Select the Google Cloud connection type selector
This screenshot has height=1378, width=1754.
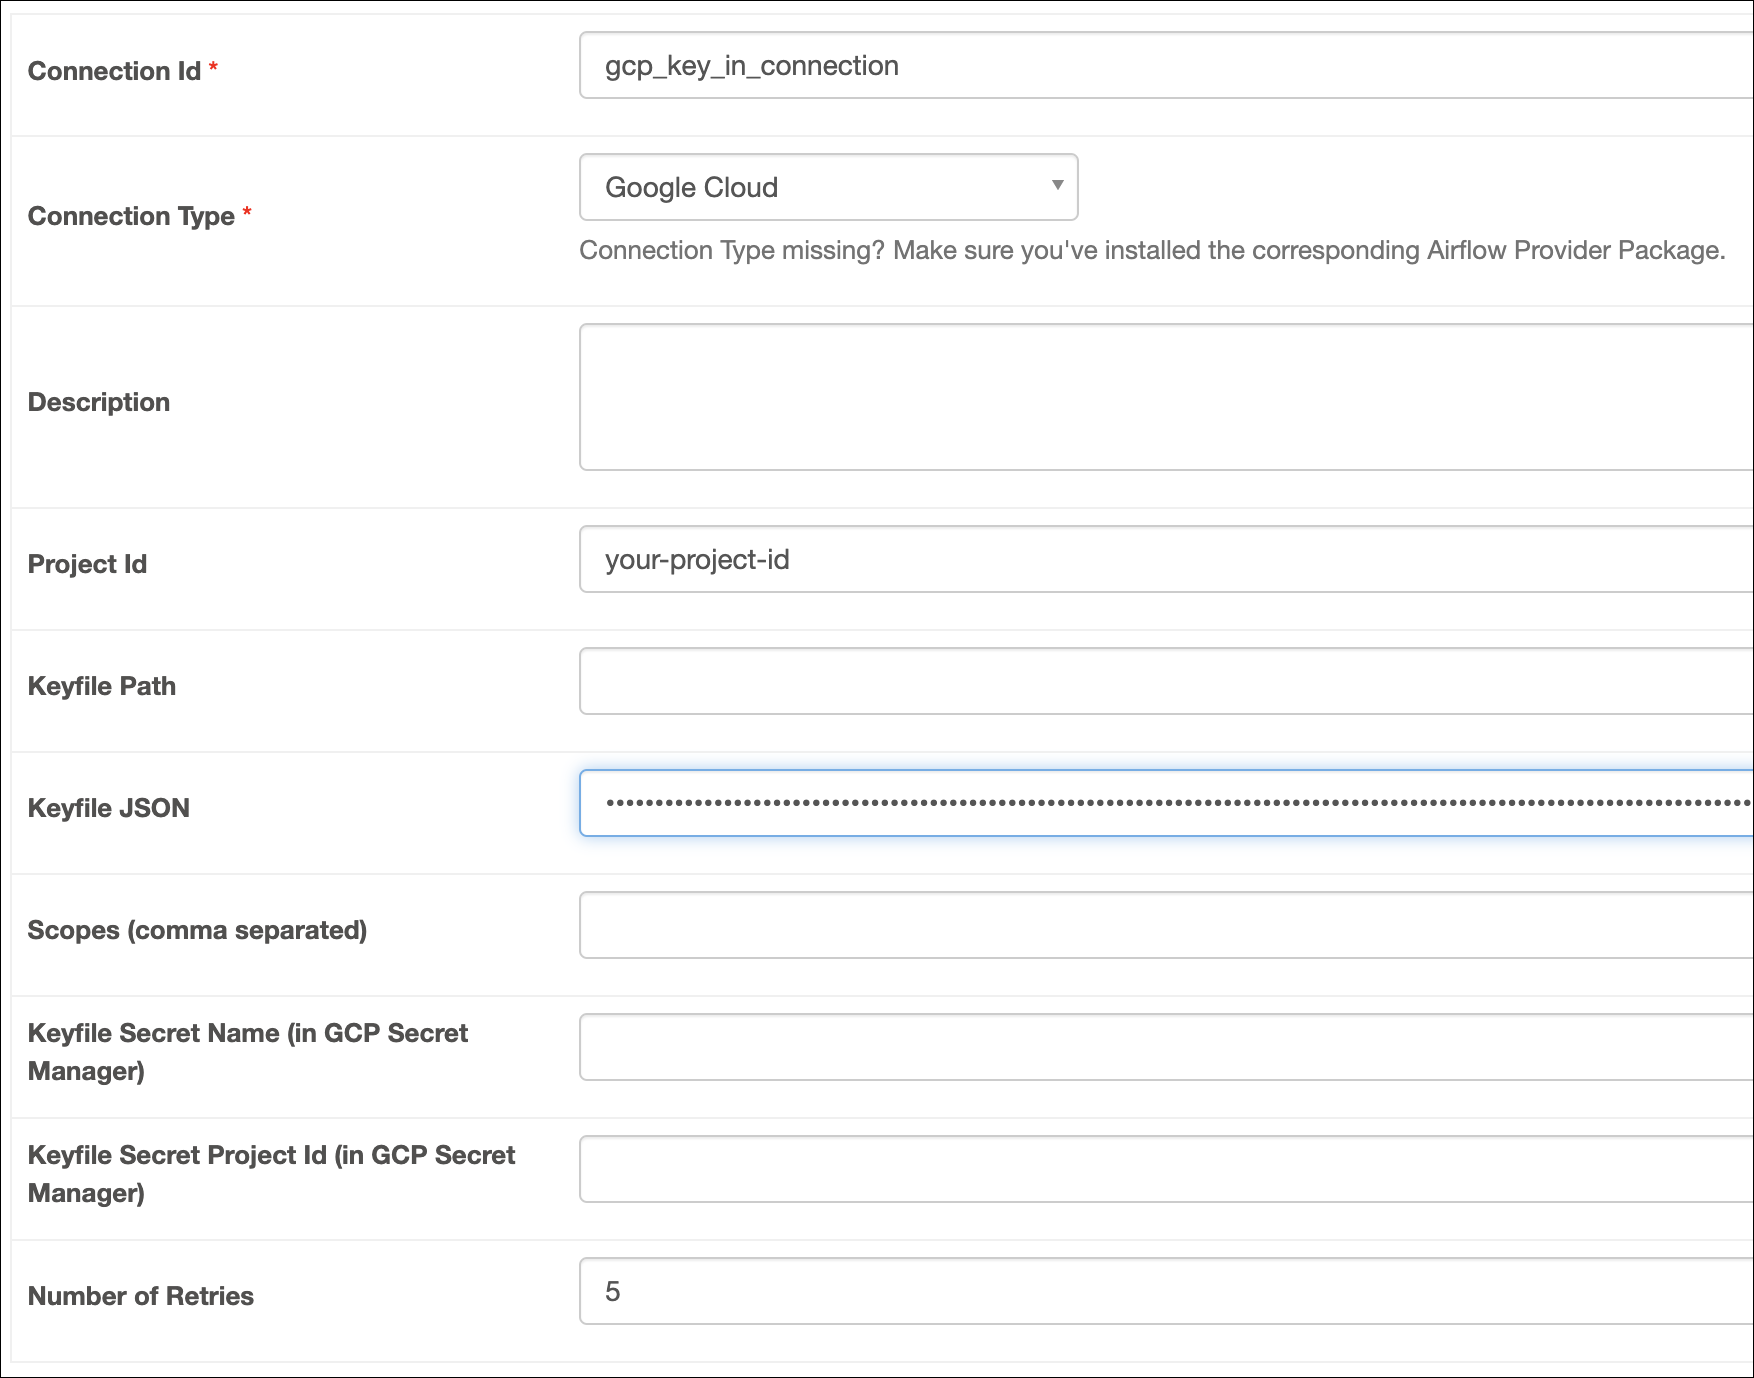pos(826,187)
